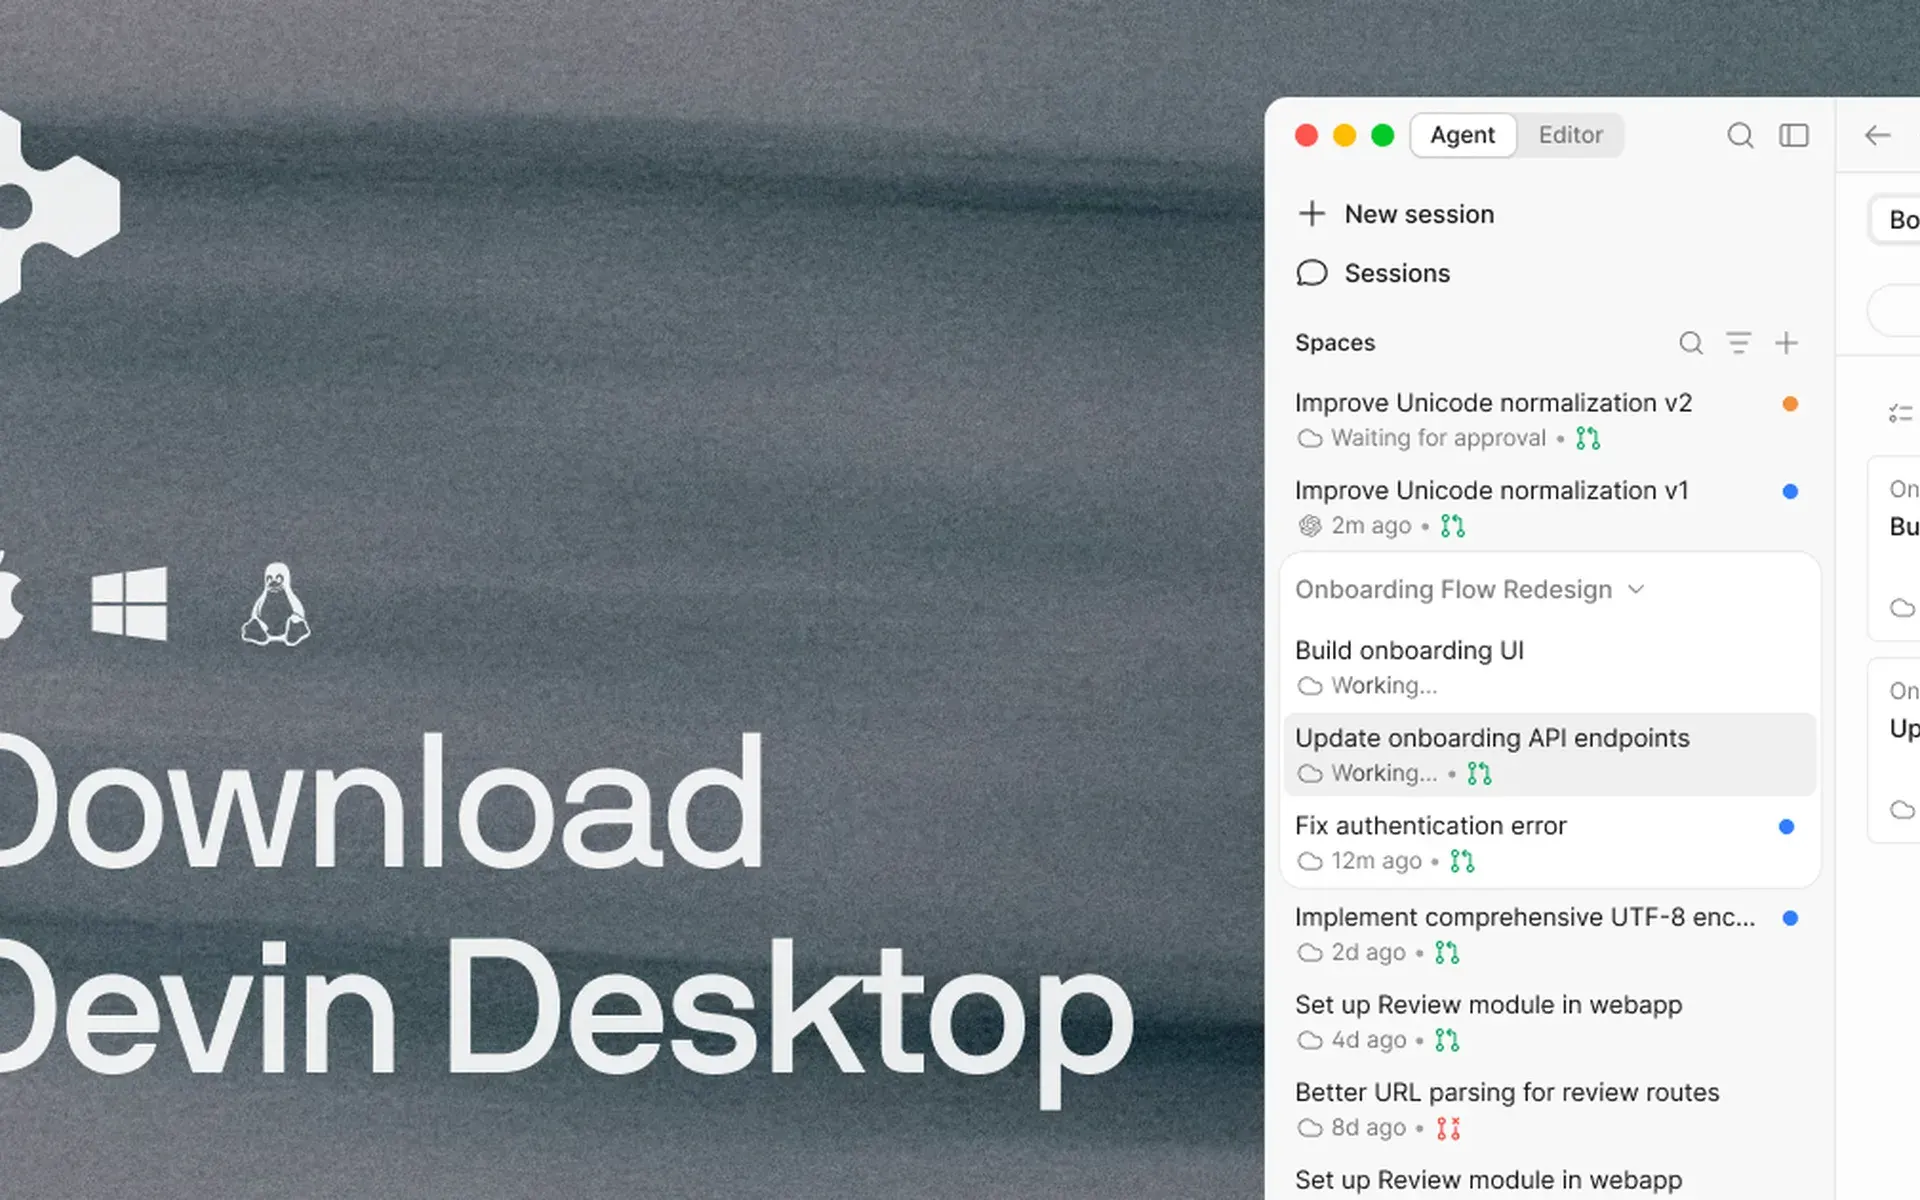Image resolution: width=1920 pixels, height=1200 pixels.
Task: Click the checklist icon in the right pane
Action: point(1900,413)
